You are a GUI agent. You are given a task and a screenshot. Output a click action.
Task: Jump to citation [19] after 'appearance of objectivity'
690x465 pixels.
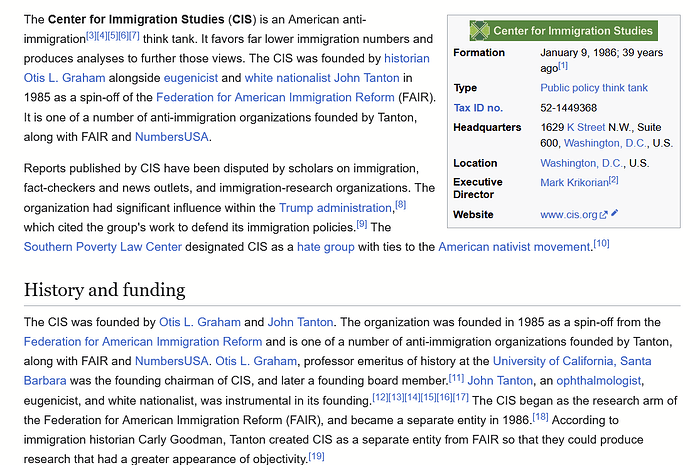tap(316, 456)
